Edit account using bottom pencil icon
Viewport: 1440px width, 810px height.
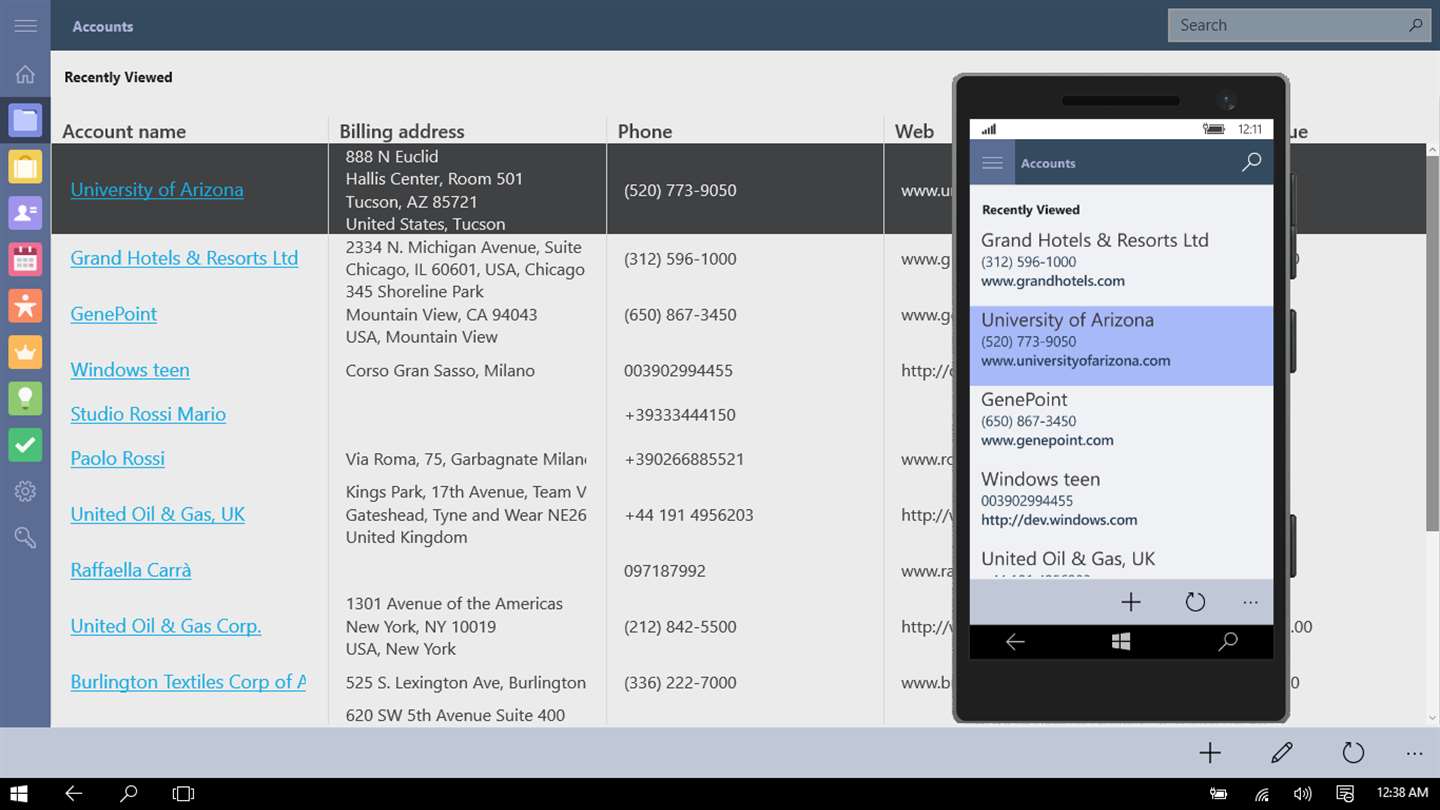pos(1282,753)
